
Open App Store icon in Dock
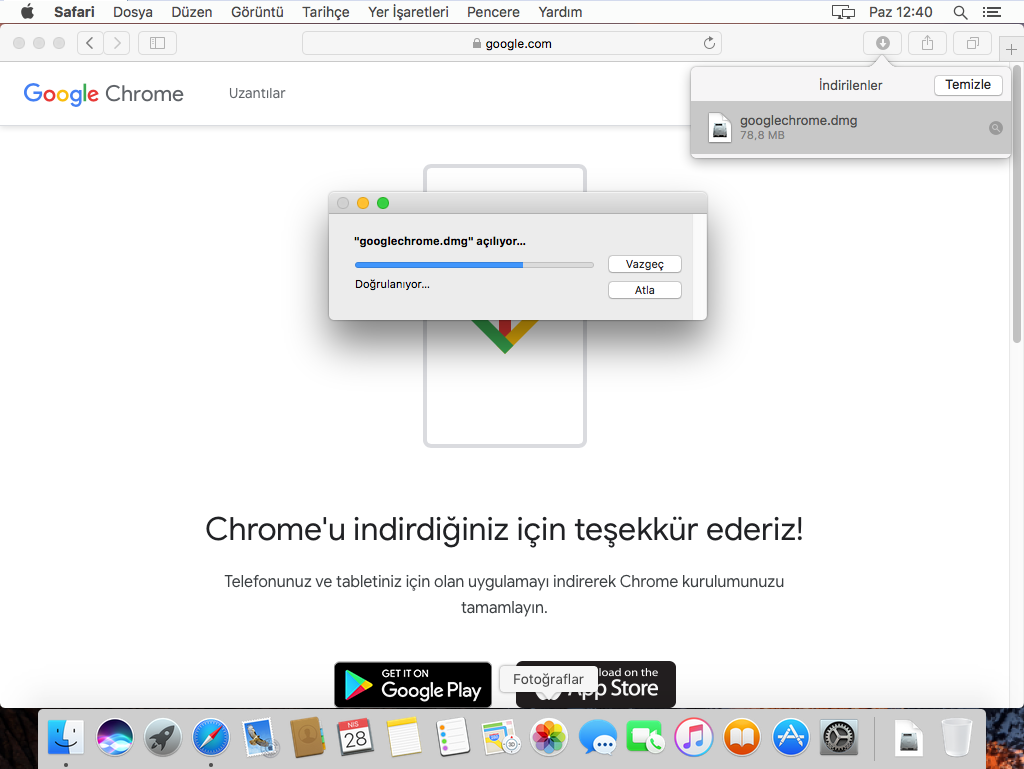point(790,738)
